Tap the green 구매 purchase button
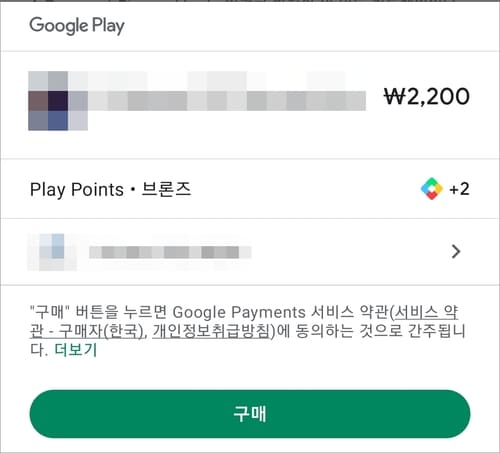The height and width of the screenshot is (453, 500). click(250, 414)
